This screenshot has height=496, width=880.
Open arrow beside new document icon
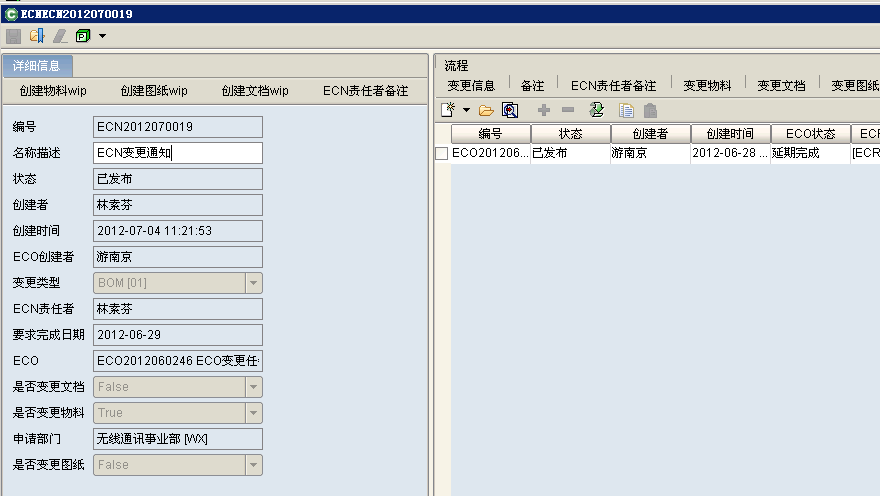pyautogui.click(x=466, y=110)
